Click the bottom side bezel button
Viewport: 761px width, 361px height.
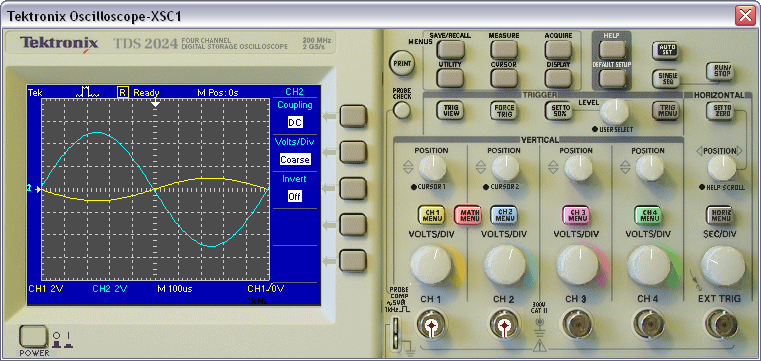pyautogui.click(x=353, y=260)
